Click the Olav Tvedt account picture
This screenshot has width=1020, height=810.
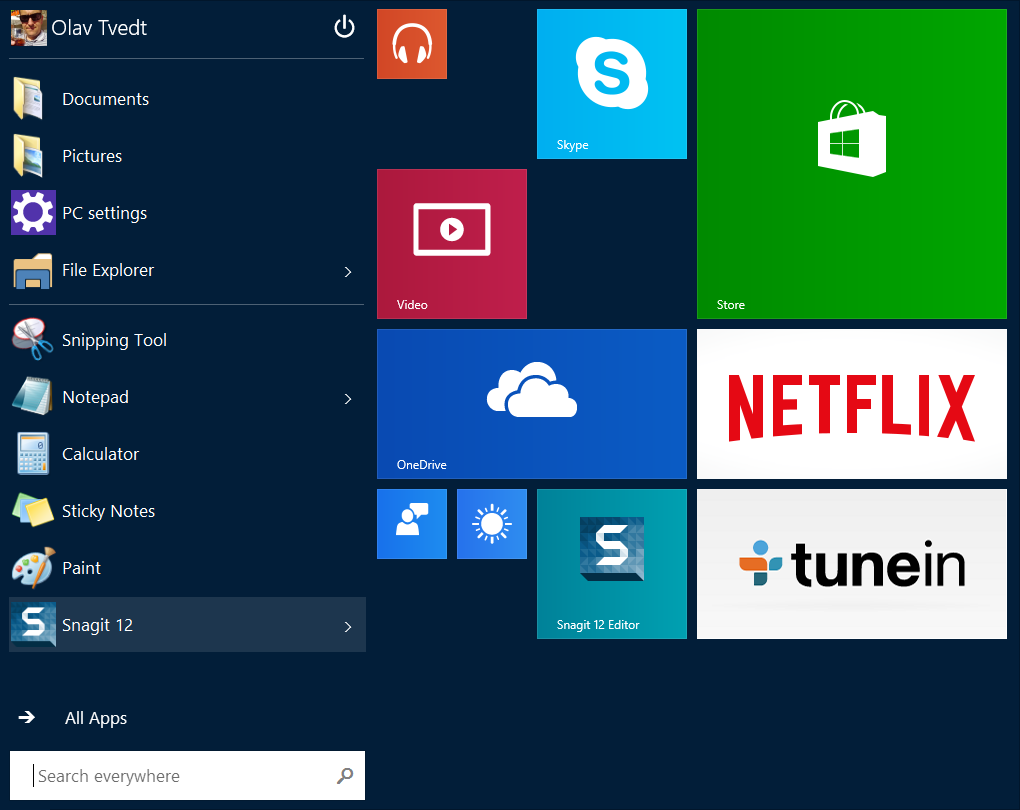coord(28,27)
